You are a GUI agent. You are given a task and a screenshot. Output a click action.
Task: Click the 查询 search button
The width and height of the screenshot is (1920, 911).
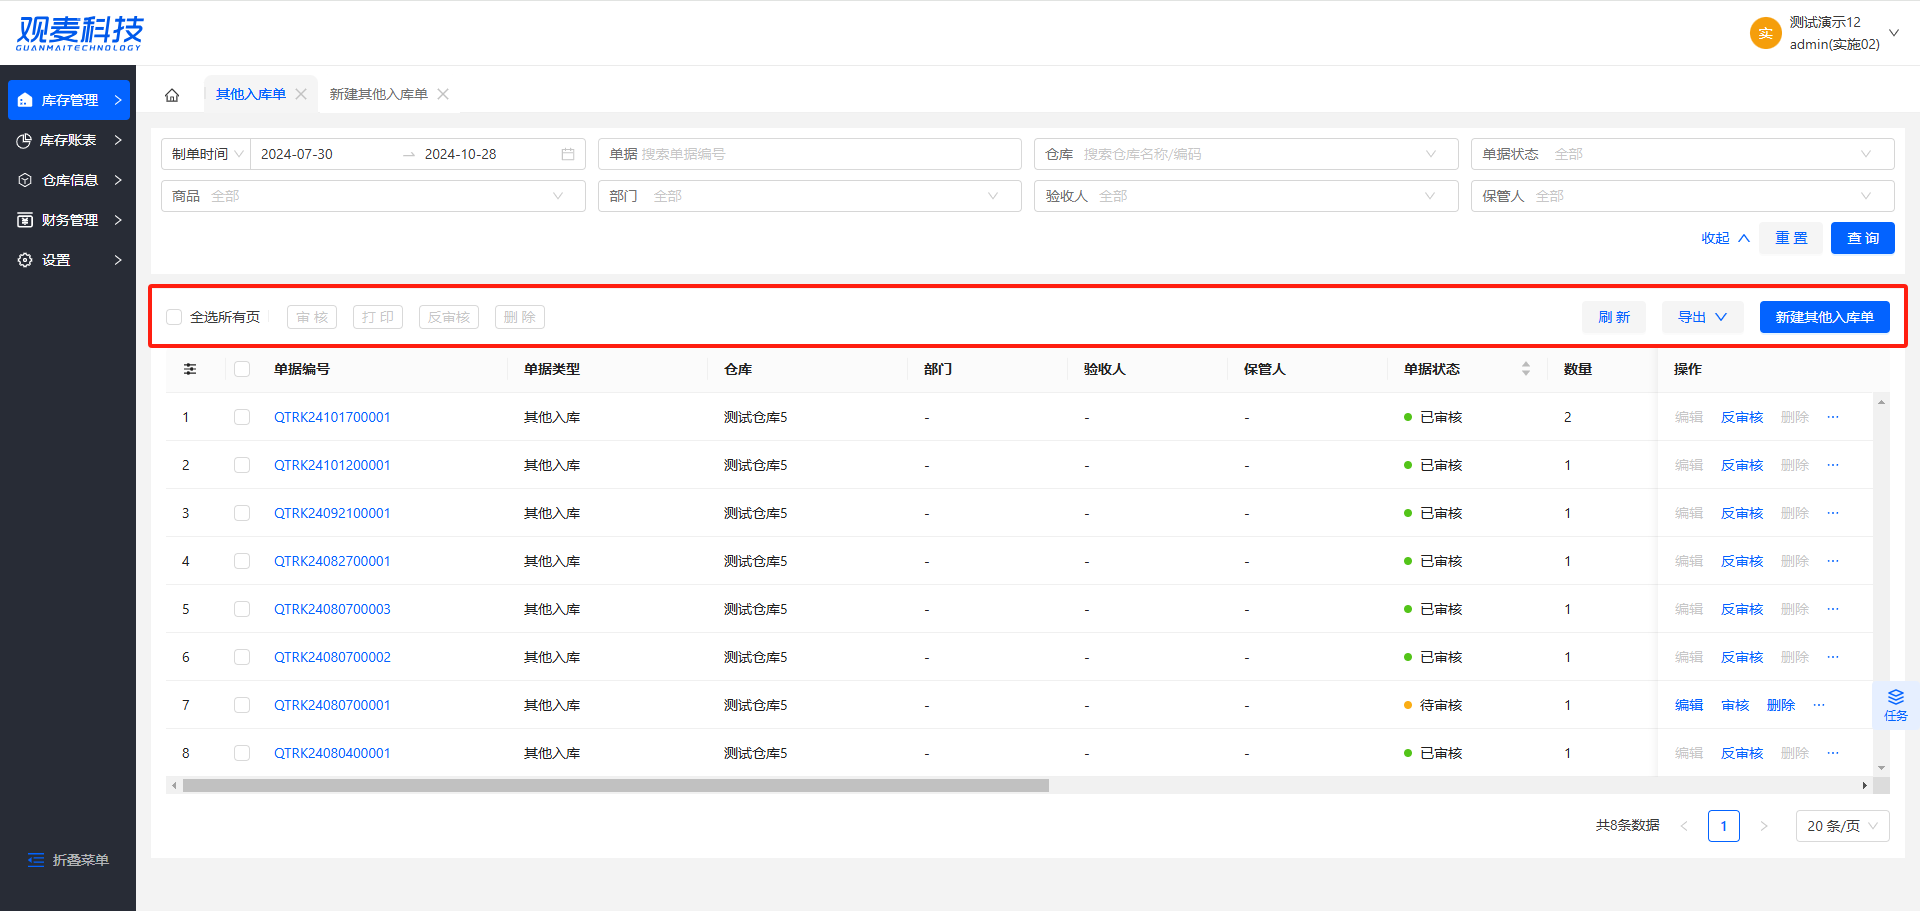1863,238
